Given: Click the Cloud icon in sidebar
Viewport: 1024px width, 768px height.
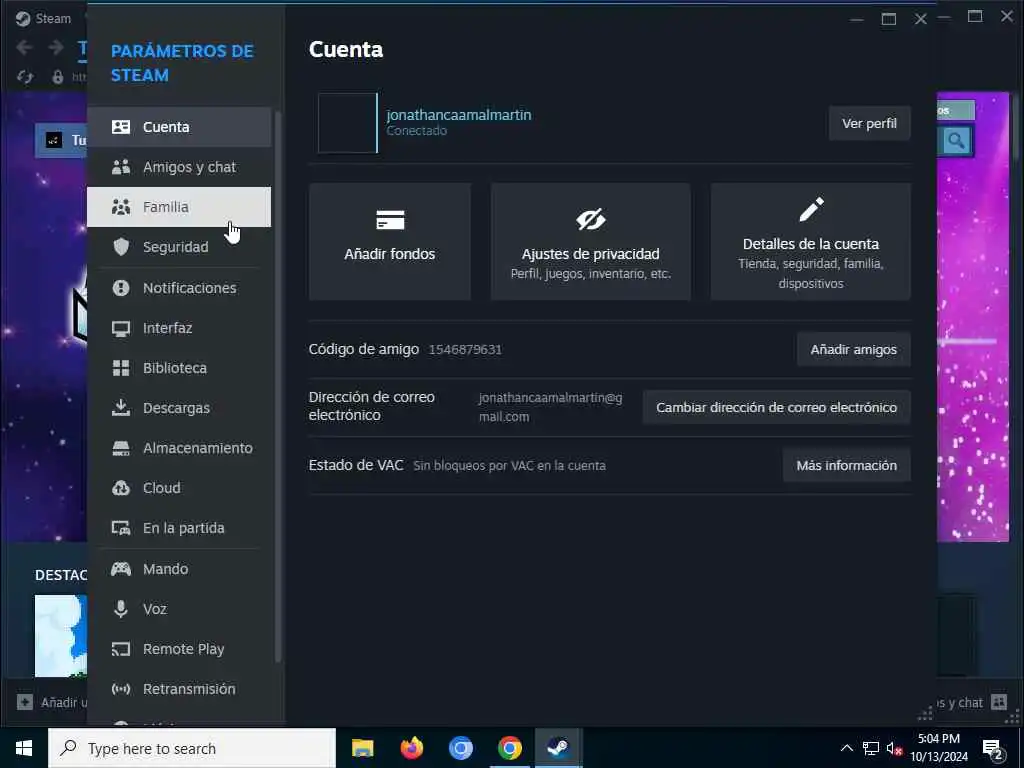Looking at the screenshot, I should click(121, 488).
